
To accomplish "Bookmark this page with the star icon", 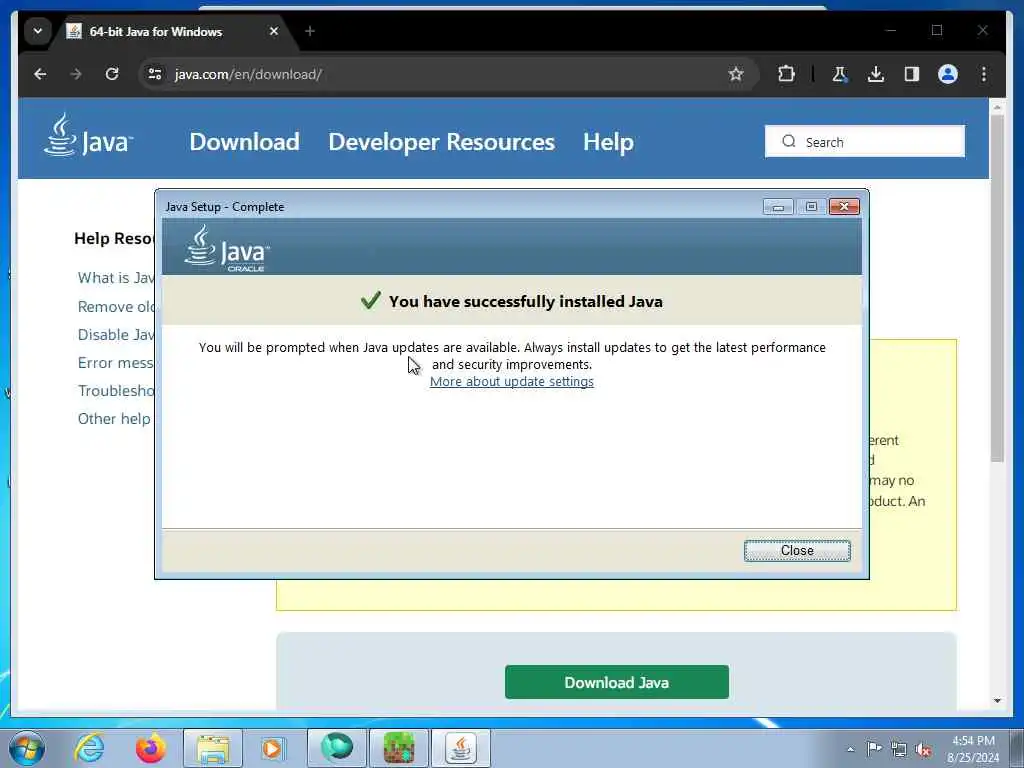I will (x=736, y=74).
